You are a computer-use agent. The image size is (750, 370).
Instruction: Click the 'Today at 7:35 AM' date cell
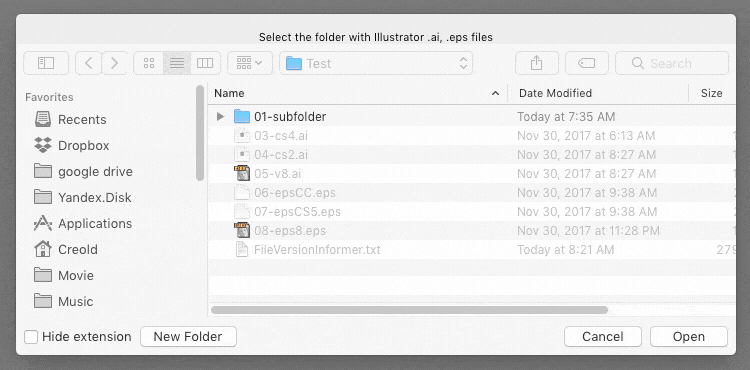point(566,117)
